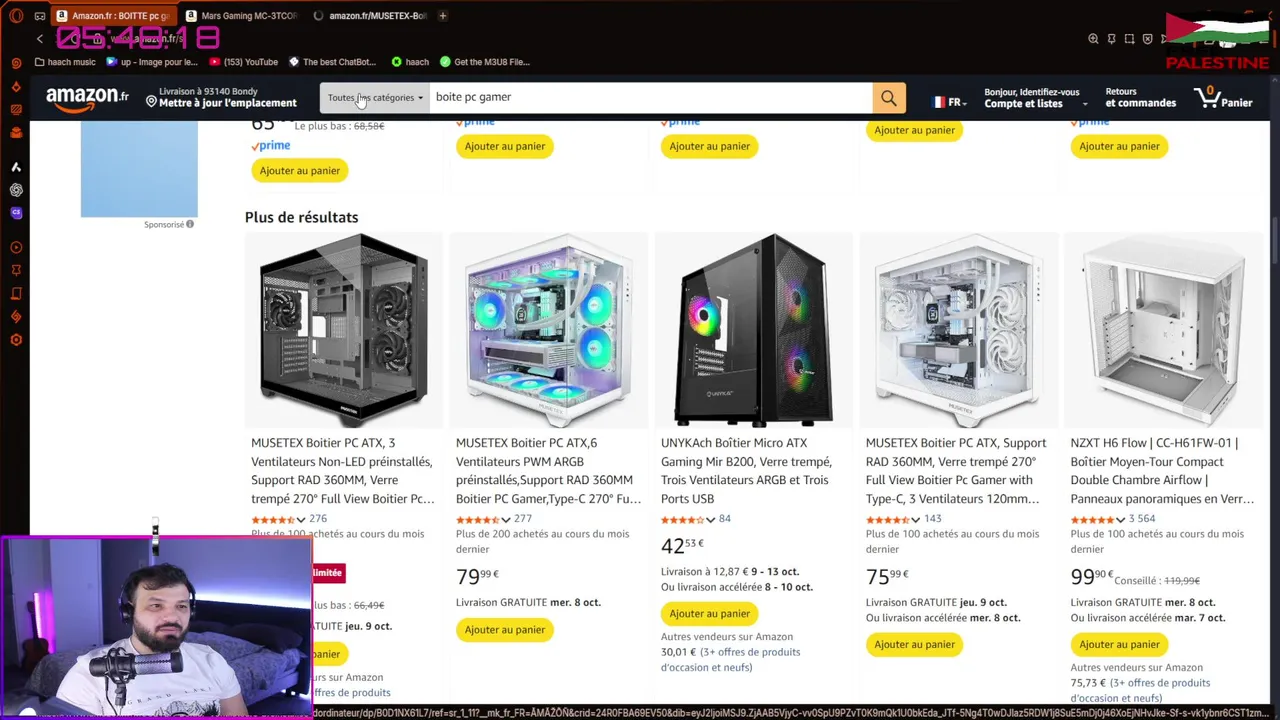Click Retours et commandes link
Screen dimensions: 1280x720
[x=1140, y=98]
